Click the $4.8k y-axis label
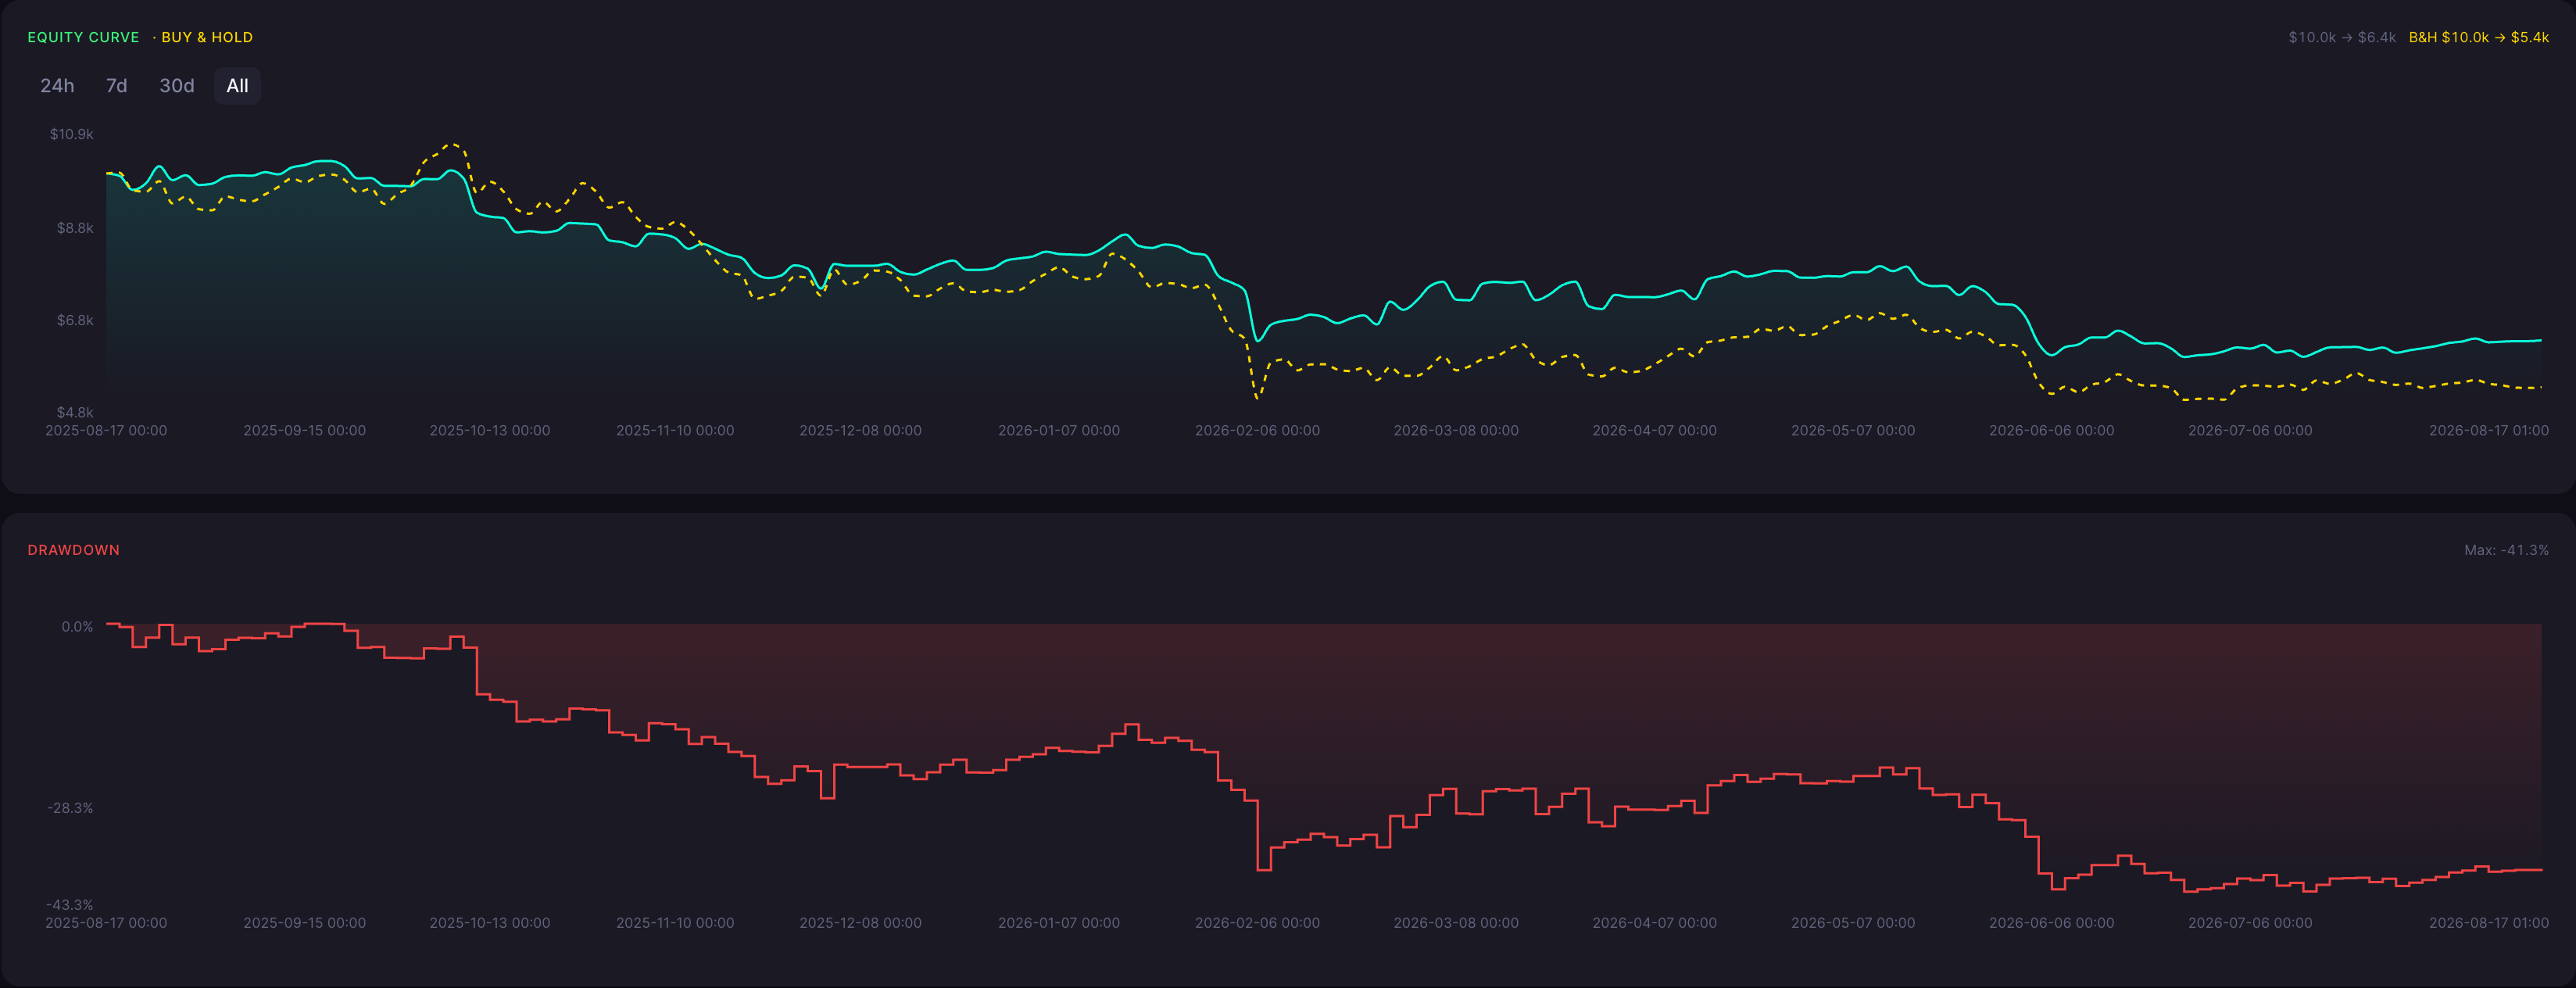Viewport: 2576px width, 988px height. (75, 412)
